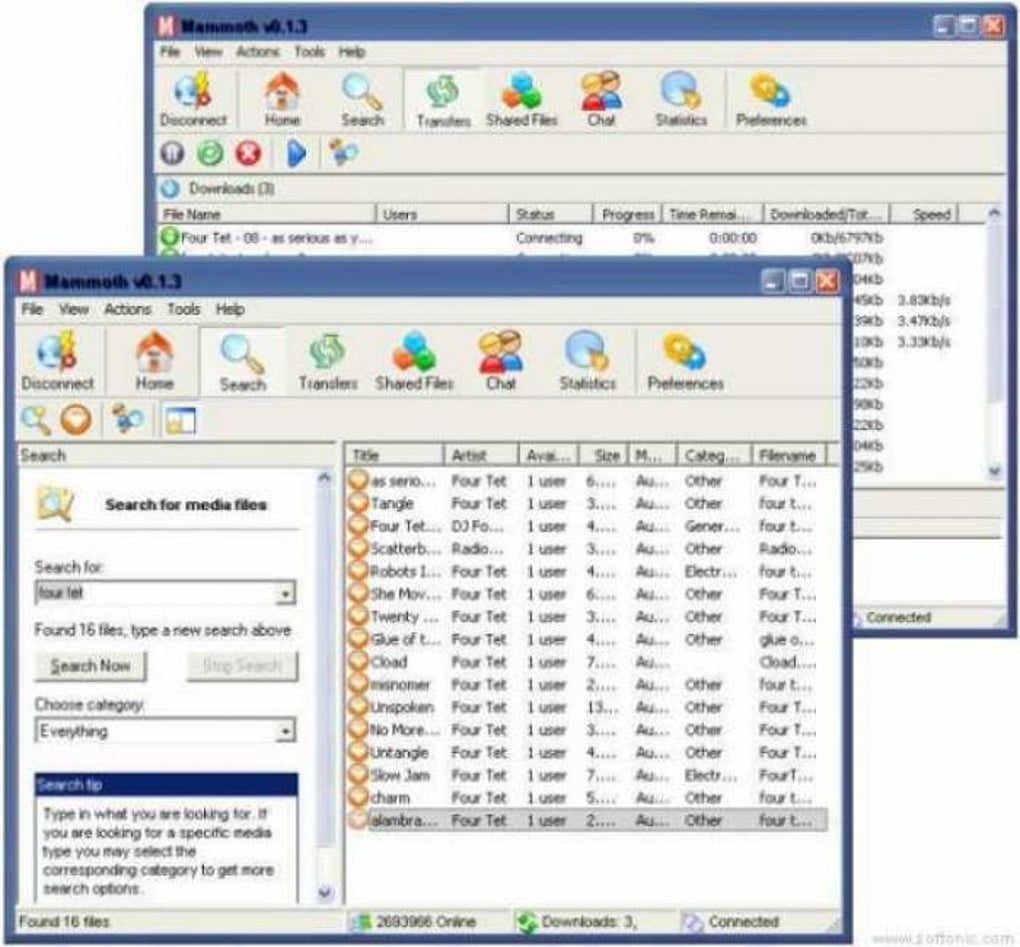Select Tangle result row
This screenshot has width=1020, height=947.
pyautogui.click(x=587, y=503)
